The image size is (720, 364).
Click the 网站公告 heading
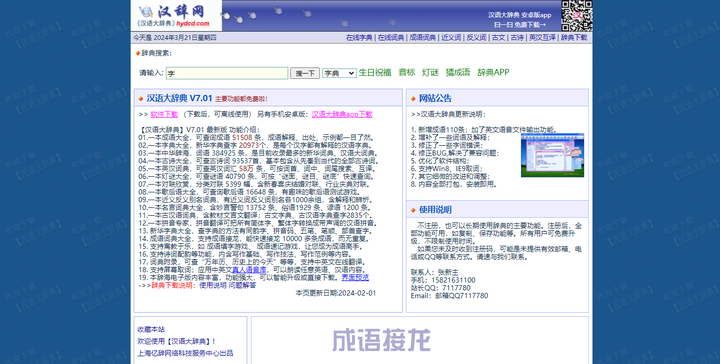[435, 98]
